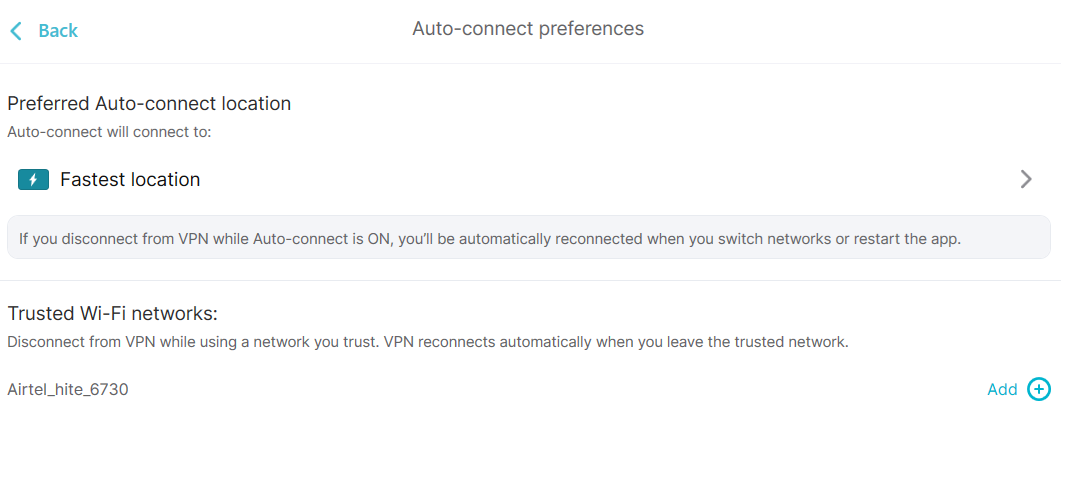Expand Fastest location with the right chevron

1026,180
